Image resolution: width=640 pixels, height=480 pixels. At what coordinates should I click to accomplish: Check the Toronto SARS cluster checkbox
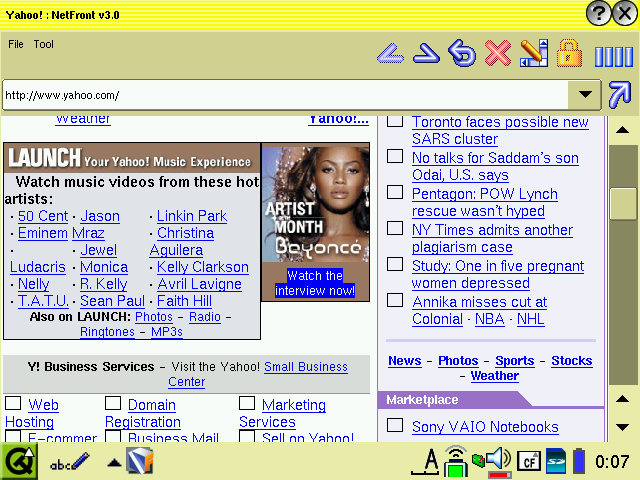point(395,122)
